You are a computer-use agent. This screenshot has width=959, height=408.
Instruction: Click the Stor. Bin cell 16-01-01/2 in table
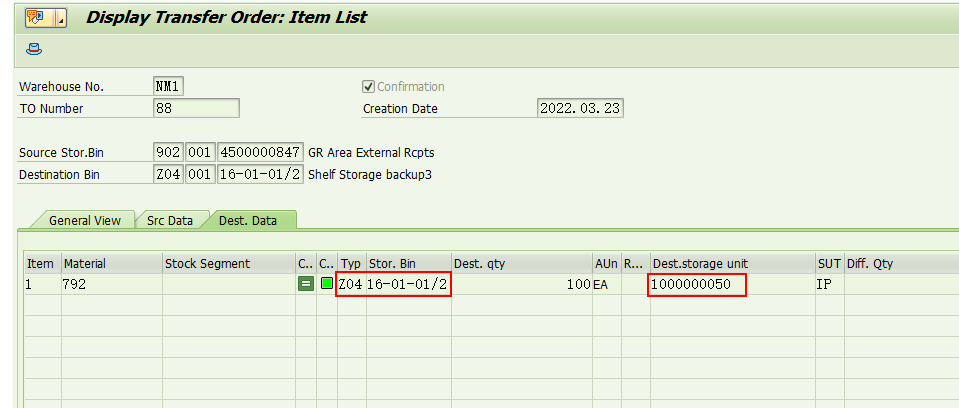[x=408, y=285]
